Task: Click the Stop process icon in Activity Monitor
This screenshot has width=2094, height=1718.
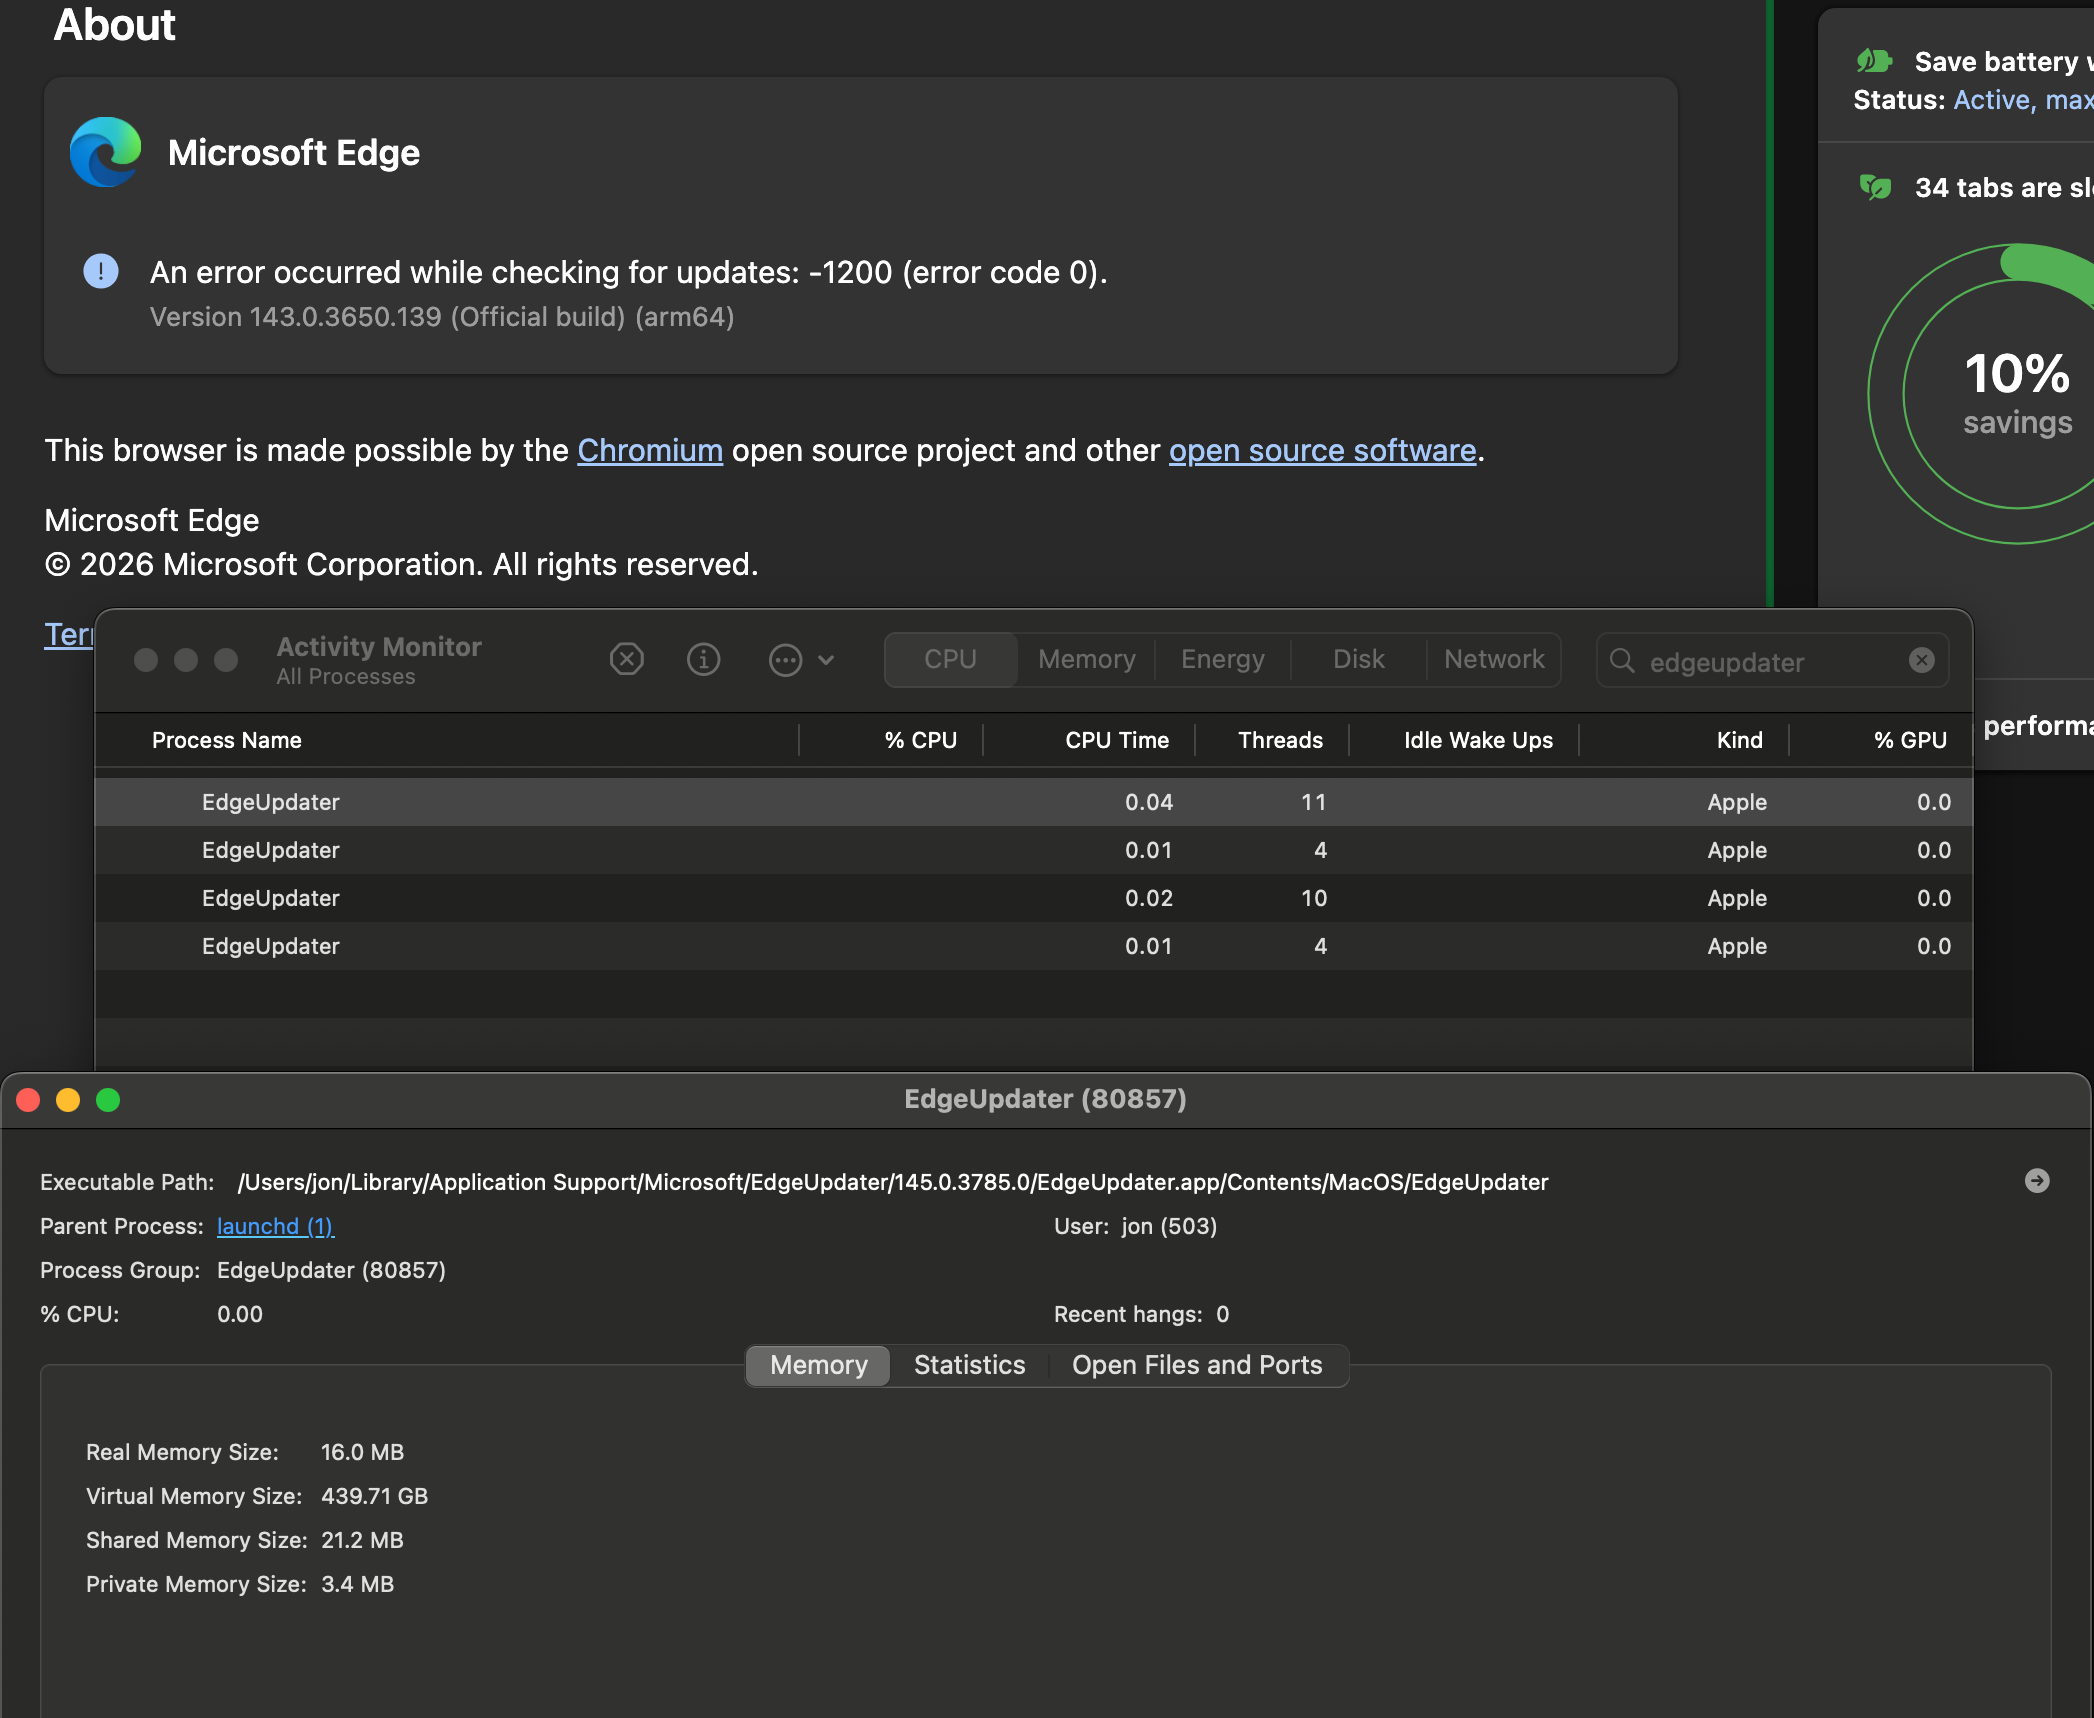Action: point(626,659)
